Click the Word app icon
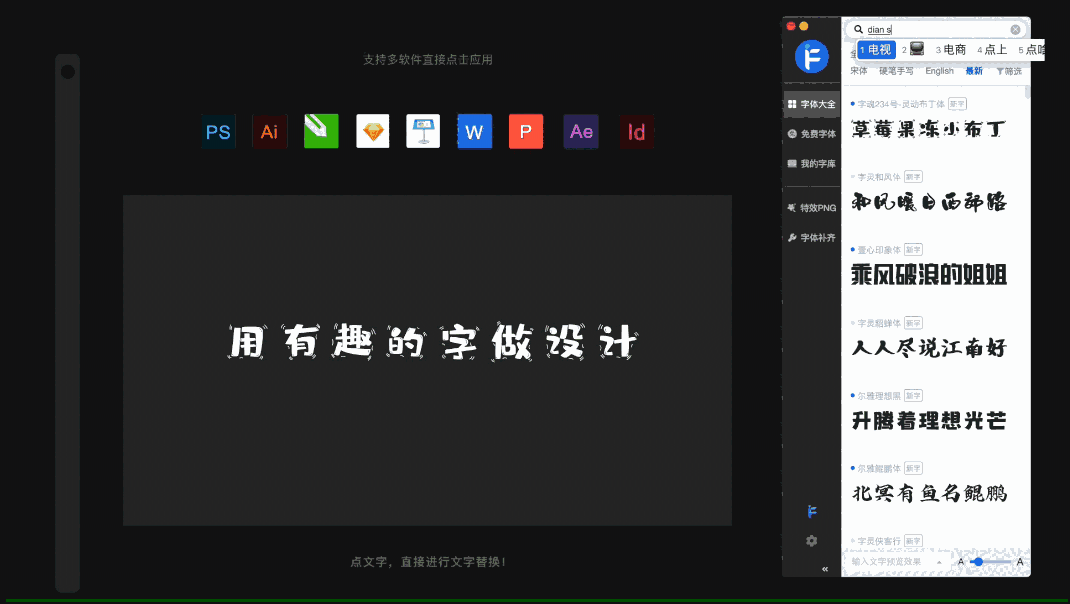Screen dimensions: 1070x604 [474, 131]
